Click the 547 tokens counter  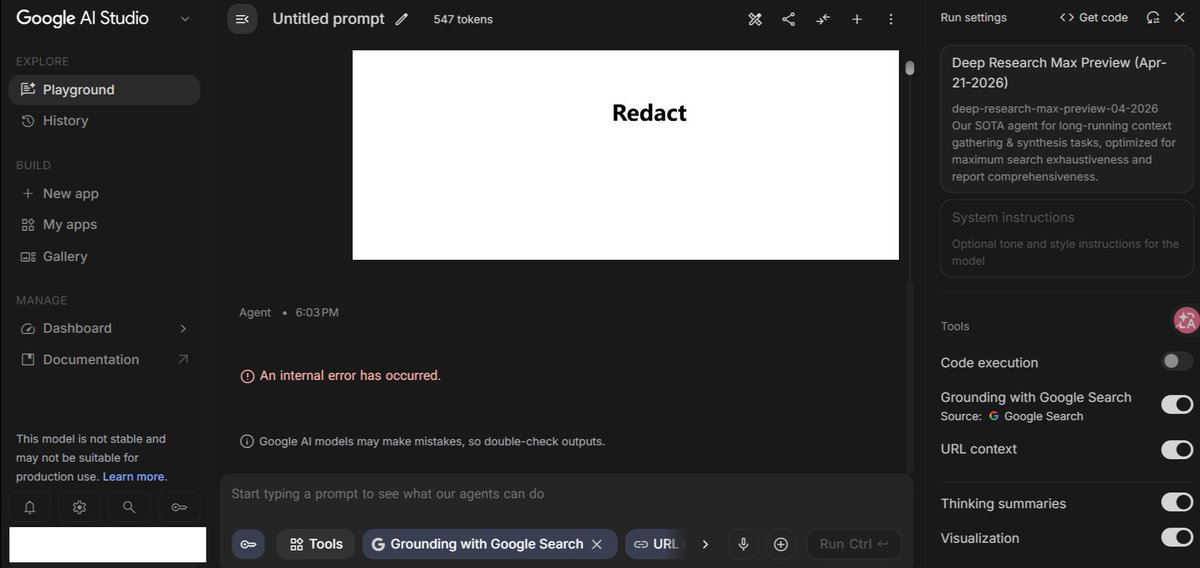pos(463,19)
